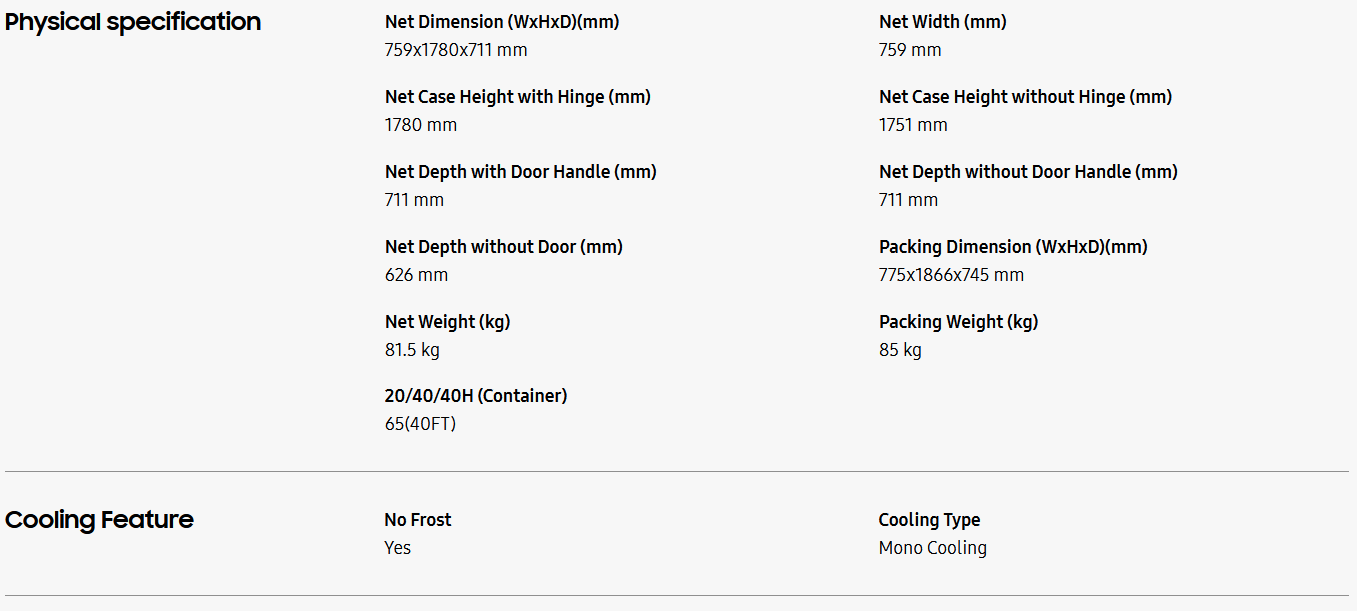Click the 626 mm depth value
This screenshot has width=1357, height=611.
click(416, 275)
